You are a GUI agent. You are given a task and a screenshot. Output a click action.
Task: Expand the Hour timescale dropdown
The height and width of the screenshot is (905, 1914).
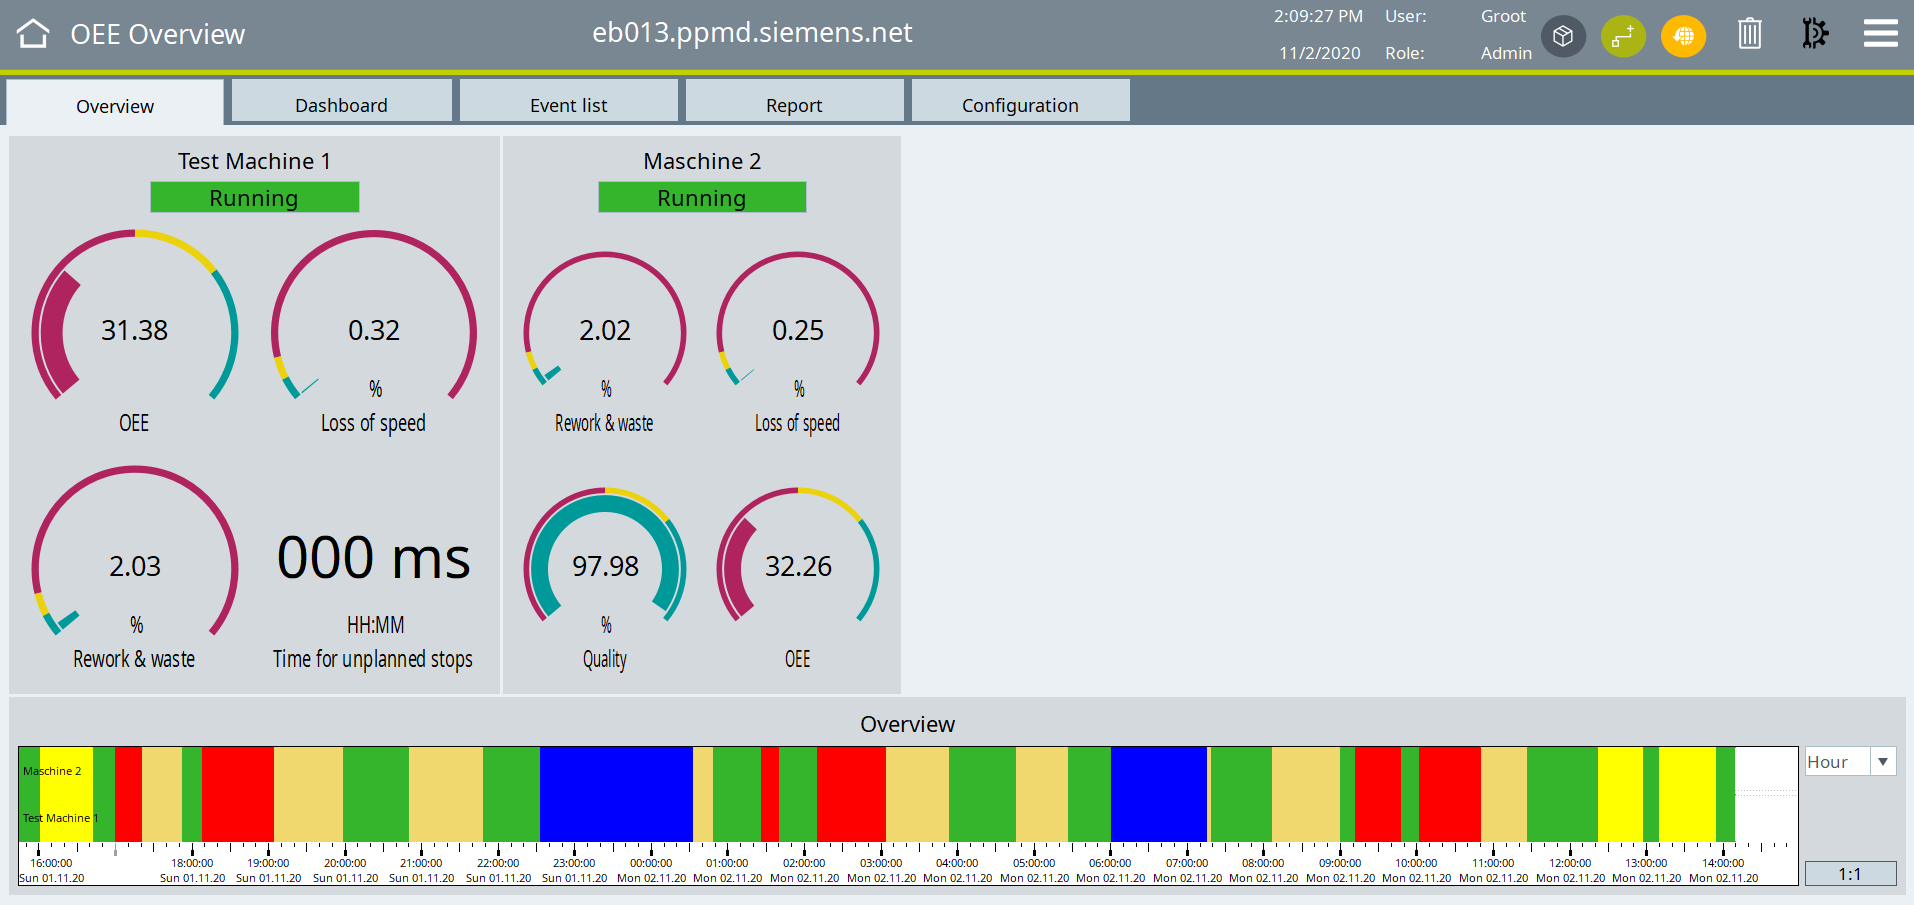[x=1882, y=762]
